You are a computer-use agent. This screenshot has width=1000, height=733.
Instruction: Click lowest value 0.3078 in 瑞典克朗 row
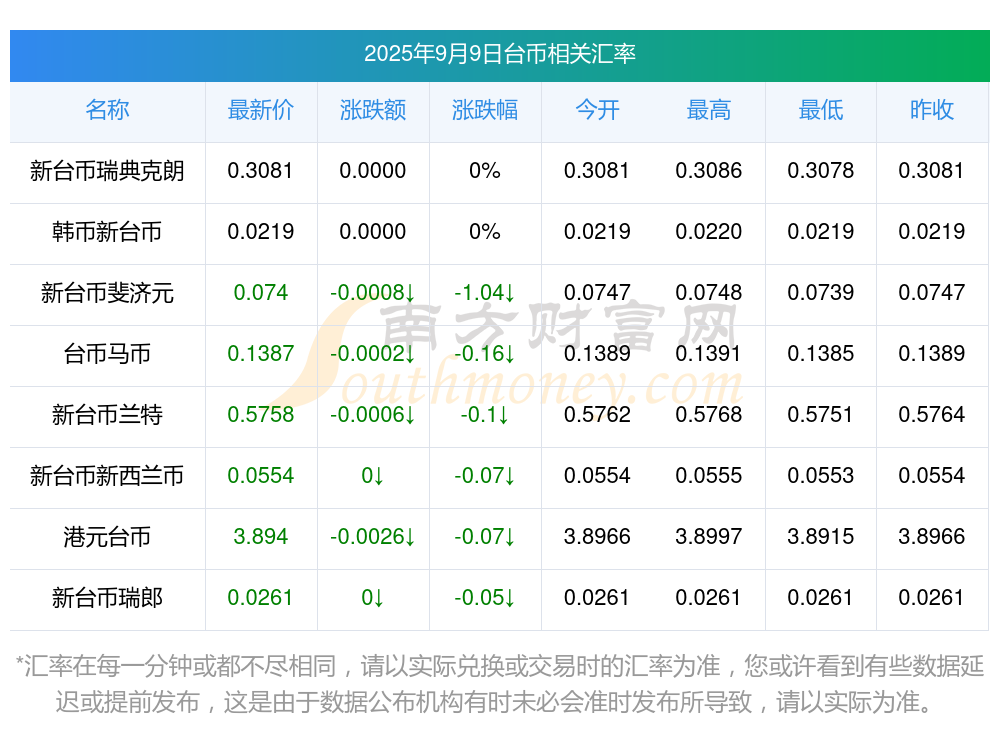(x=821, y=170)
